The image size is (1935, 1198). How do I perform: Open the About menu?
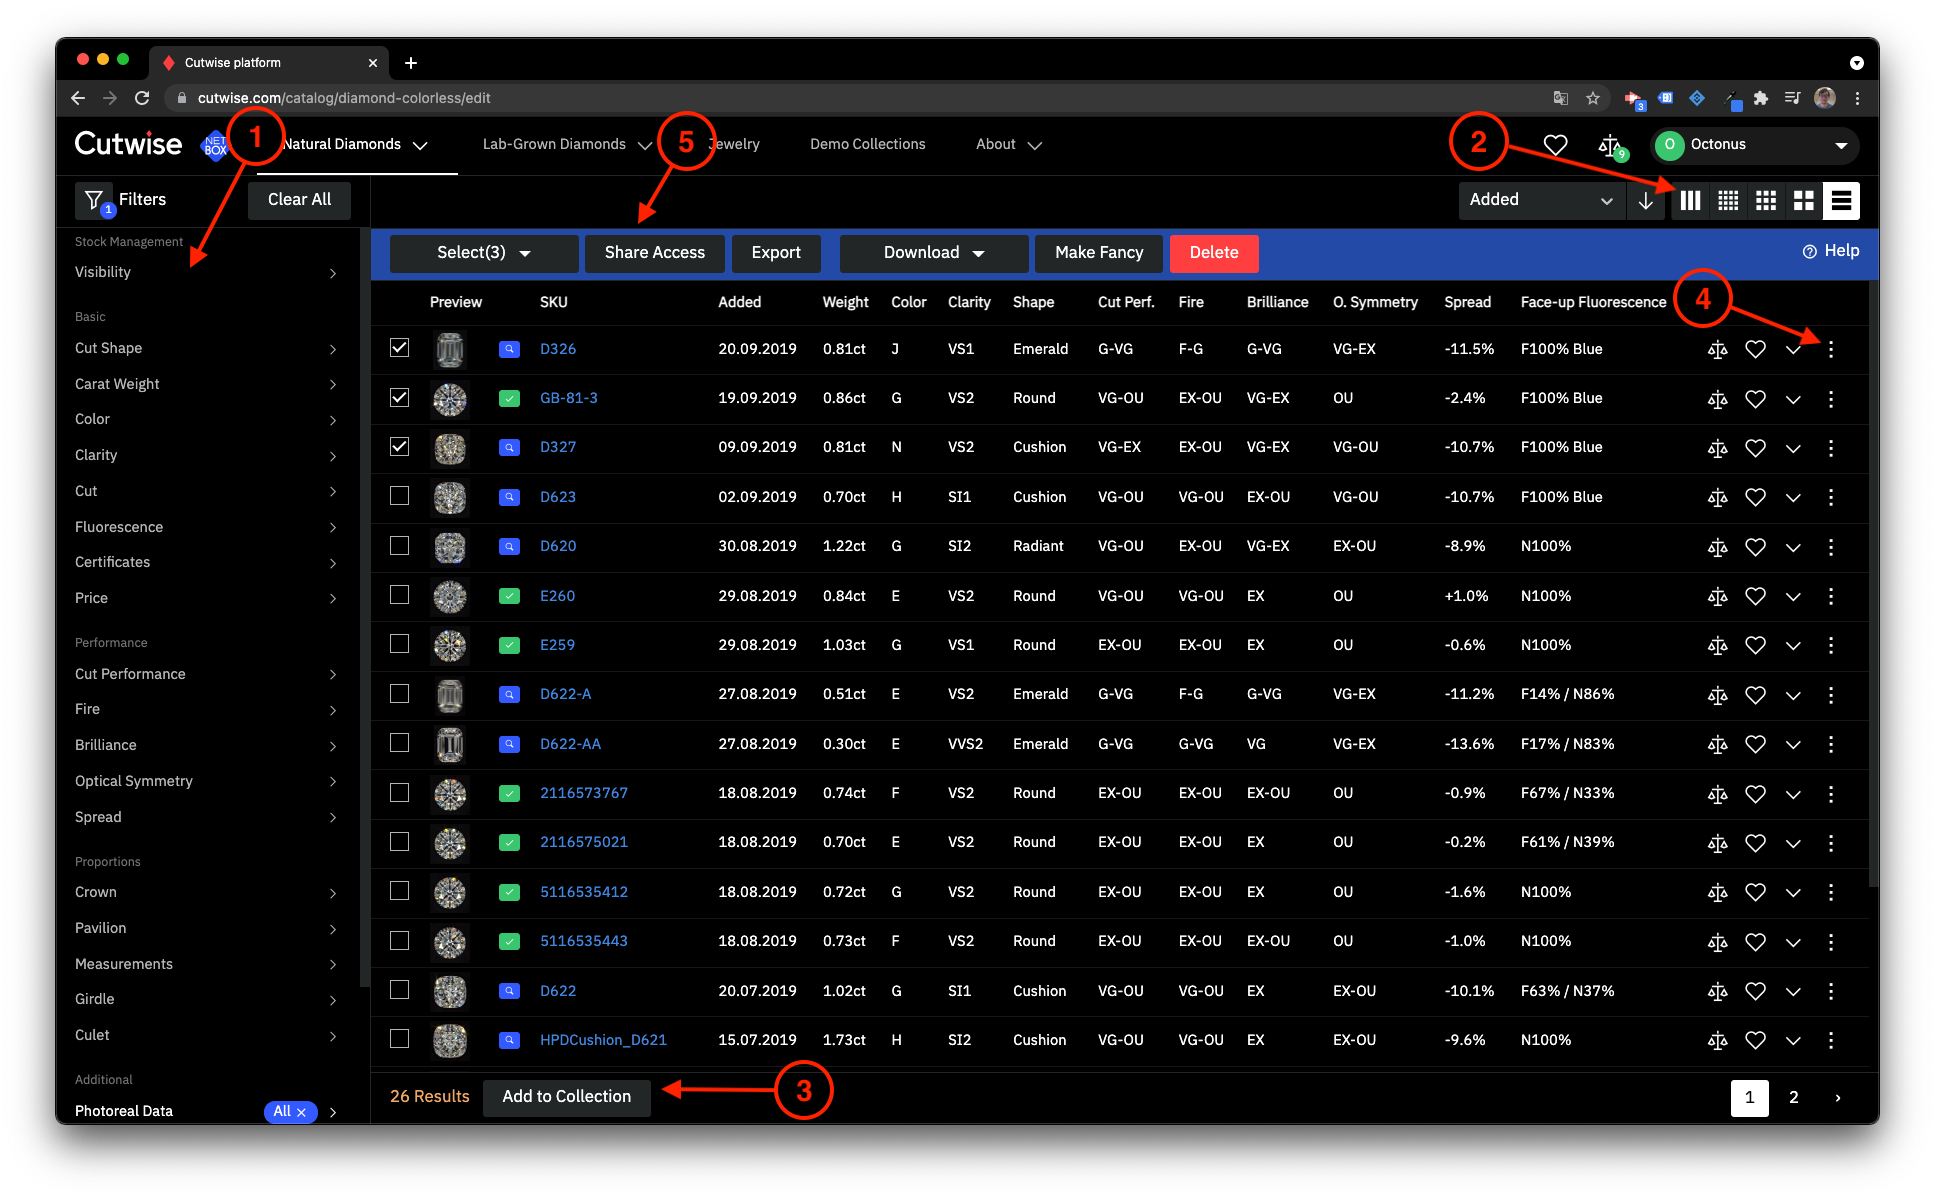1009,145
